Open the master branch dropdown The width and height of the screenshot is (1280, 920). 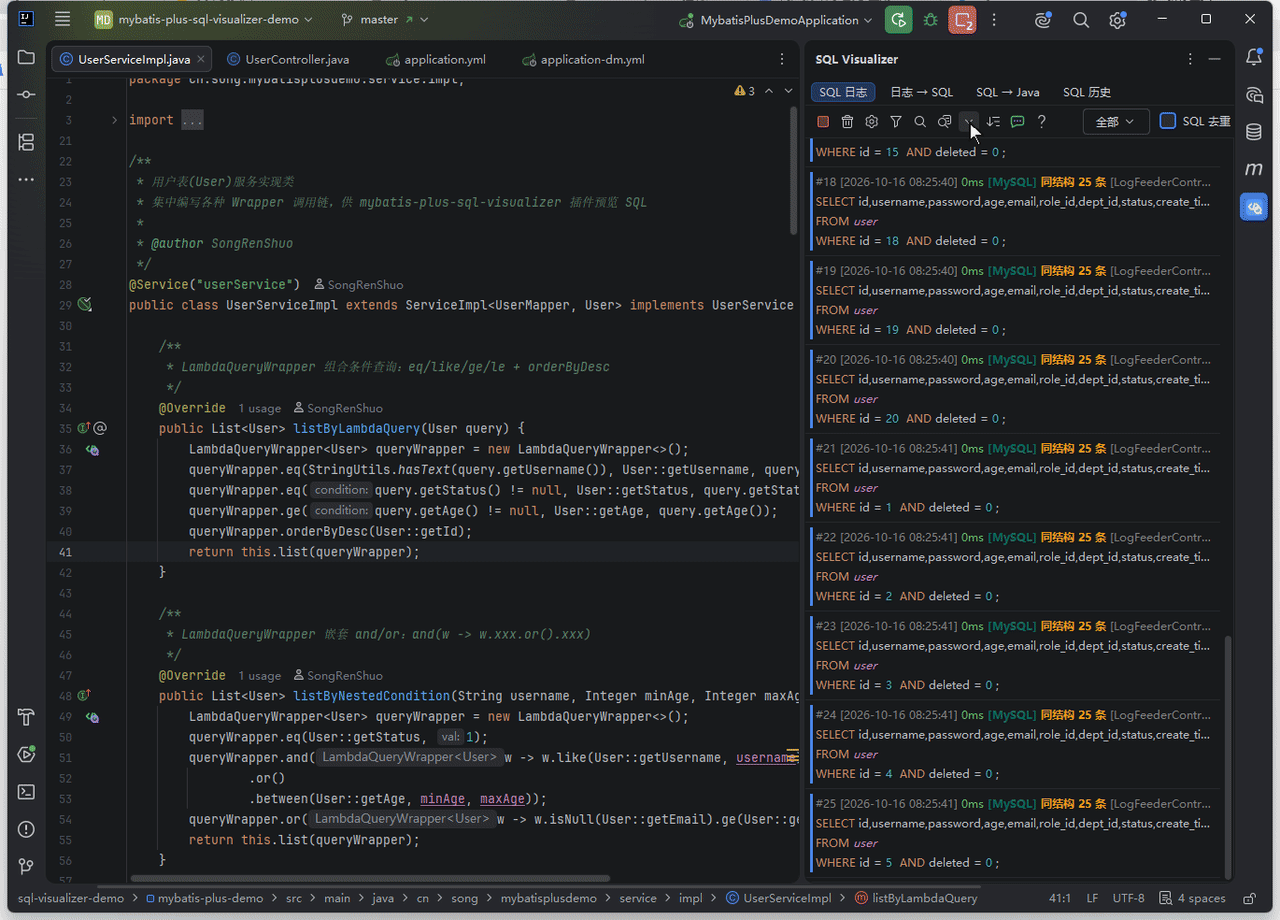(x=384, y=20)
